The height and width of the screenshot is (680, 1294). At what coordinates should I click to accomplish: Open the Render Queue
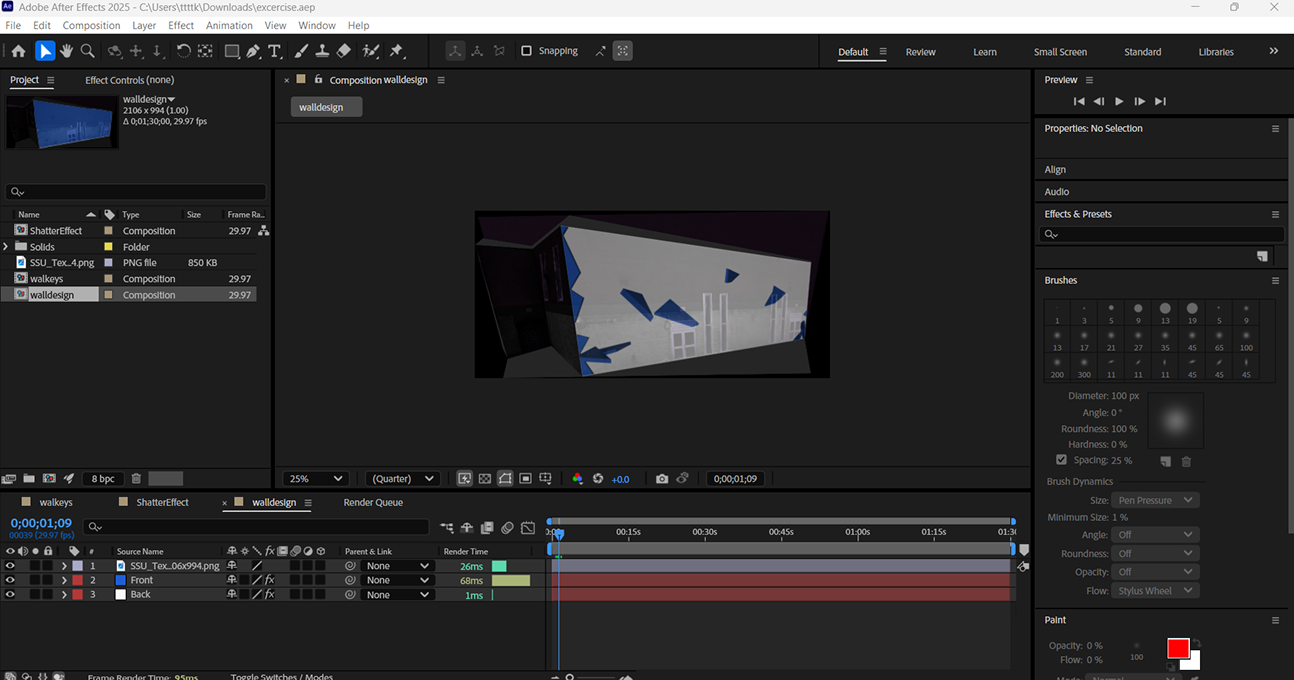coord(372,501)
